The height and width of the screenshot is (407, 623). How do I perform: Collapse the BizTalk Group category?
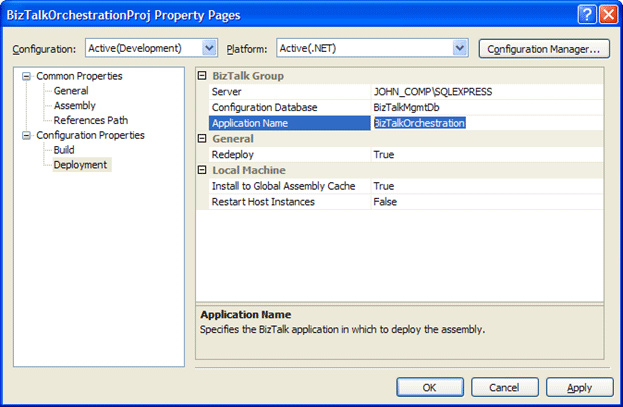click(202, 76)
